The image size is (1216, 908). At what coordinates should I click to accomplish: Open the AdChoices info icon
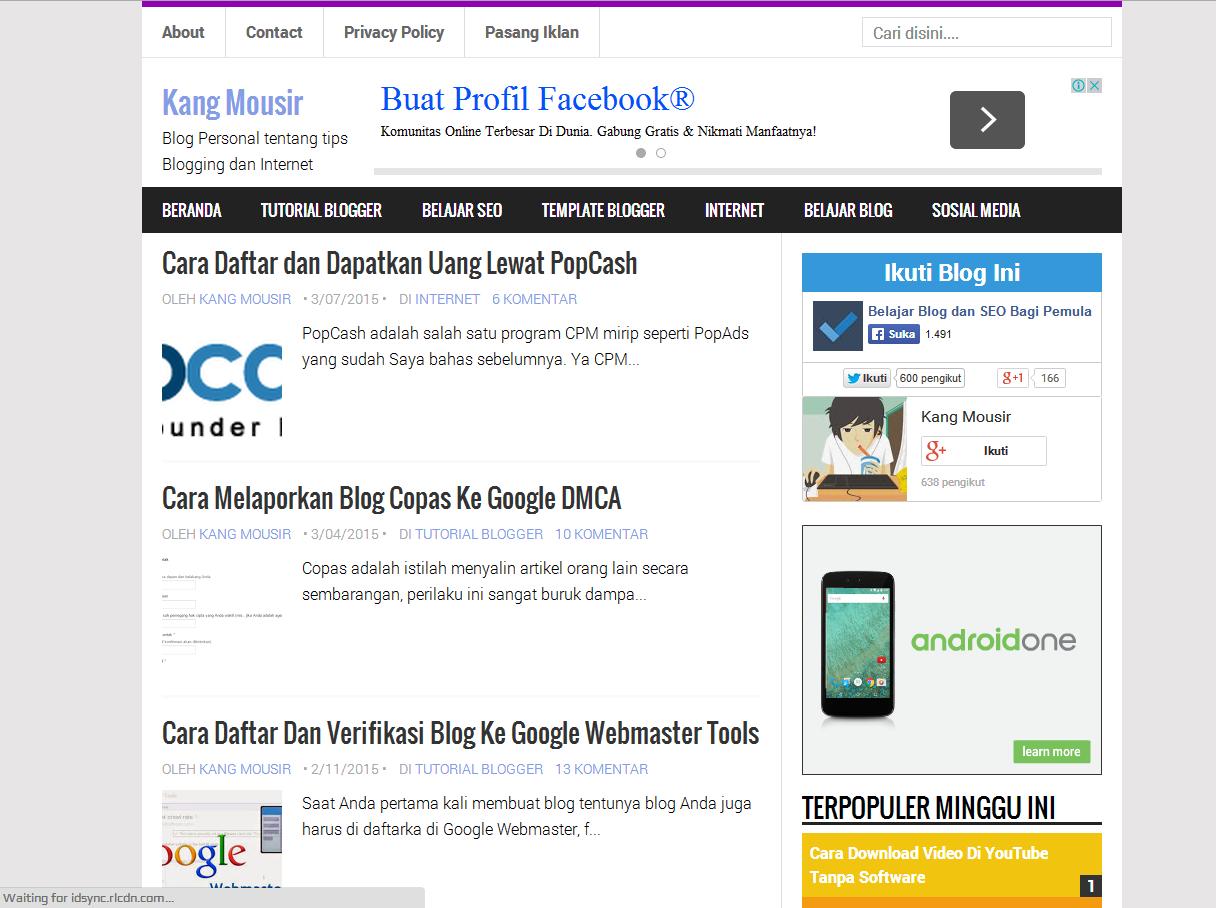[1078, 86]
